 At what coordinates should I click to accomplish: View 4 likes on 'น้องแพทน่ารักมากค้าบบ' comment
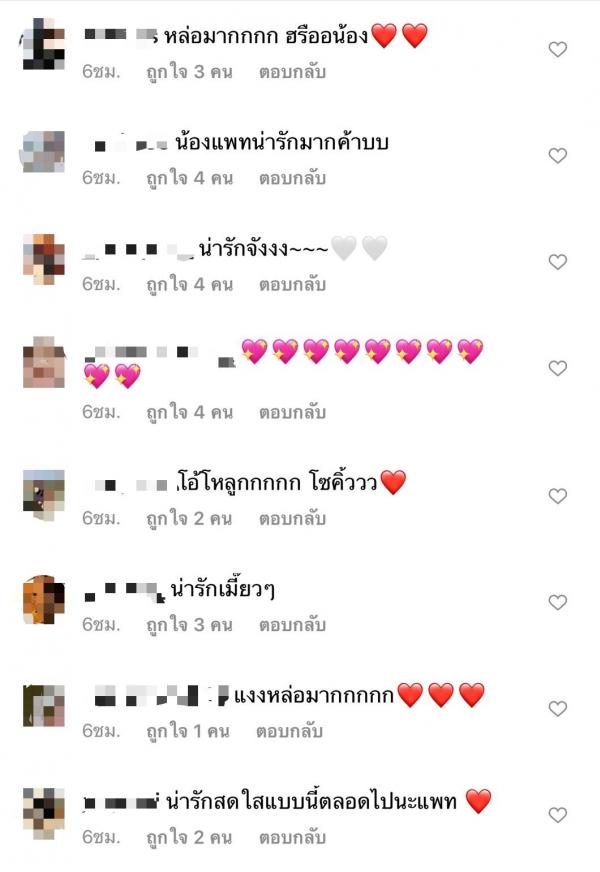point(189,179)
